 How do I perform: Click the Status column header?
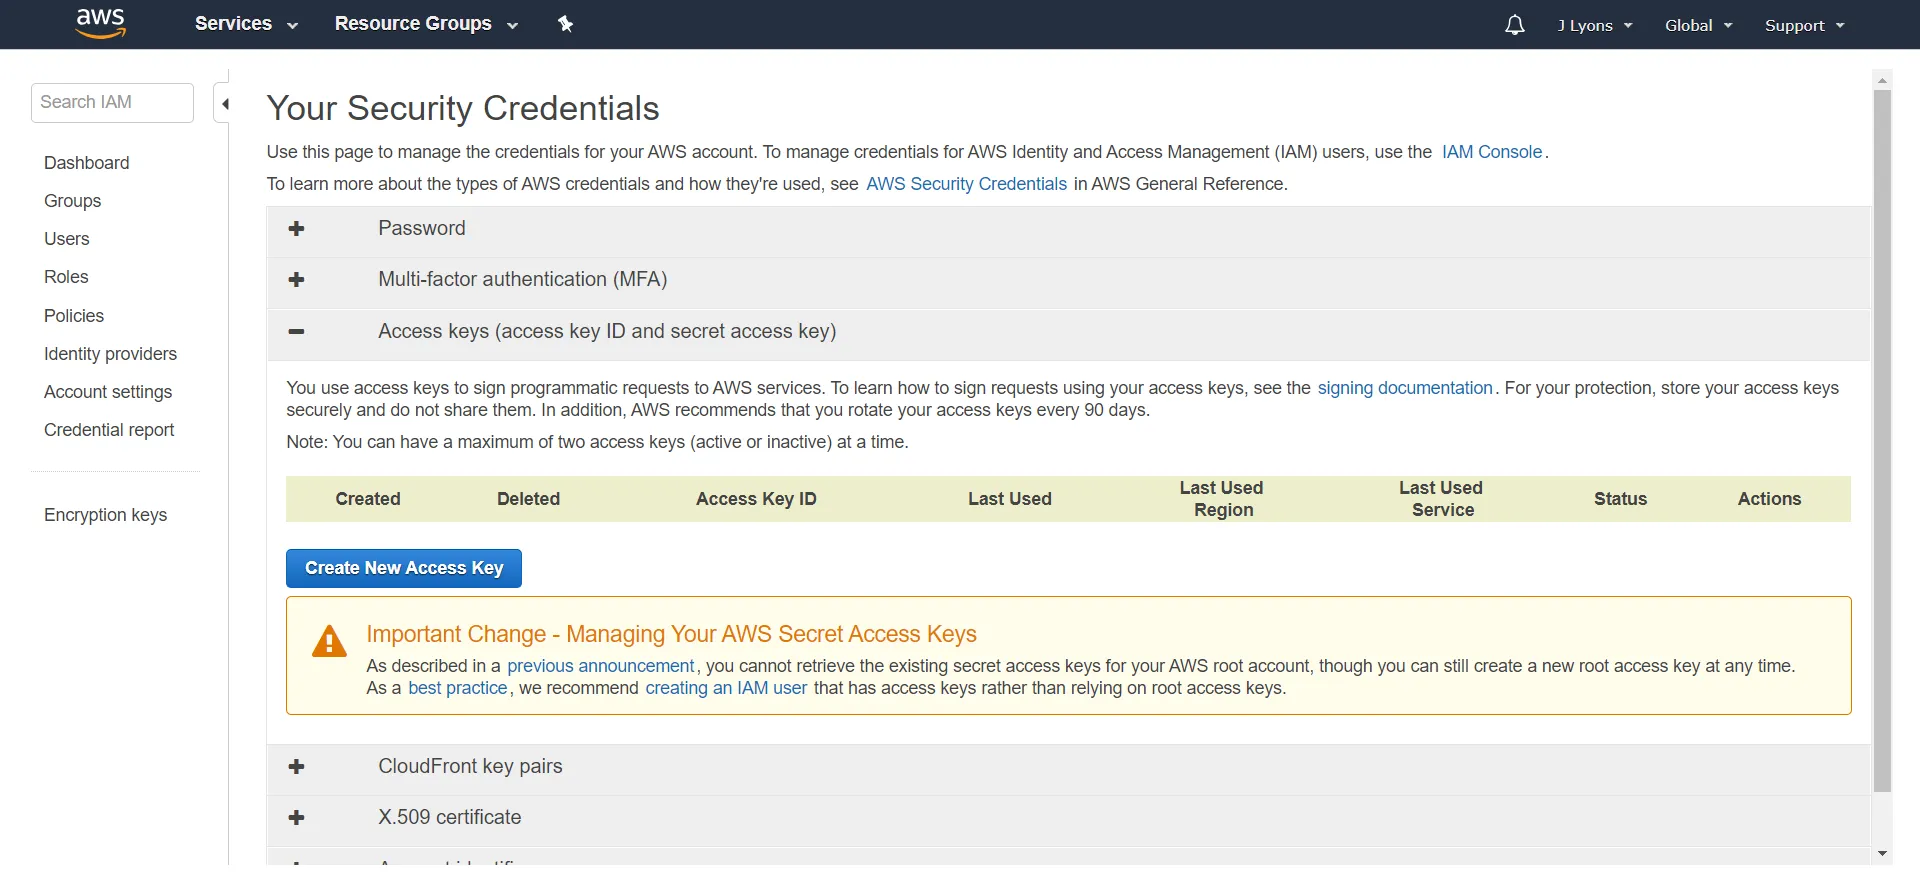[x=1620, y=499]
